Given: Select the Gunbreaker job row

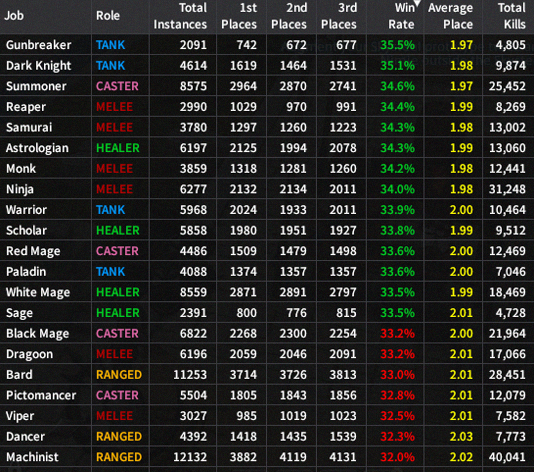Looking at the screenshot, I should pos(267,45).
